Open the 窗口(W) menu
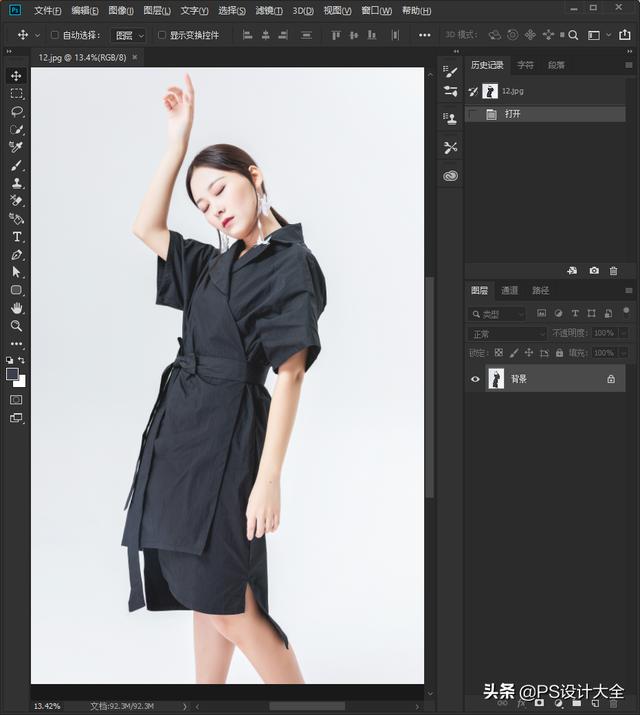The image size is (640, 715). tap(377, 10)
